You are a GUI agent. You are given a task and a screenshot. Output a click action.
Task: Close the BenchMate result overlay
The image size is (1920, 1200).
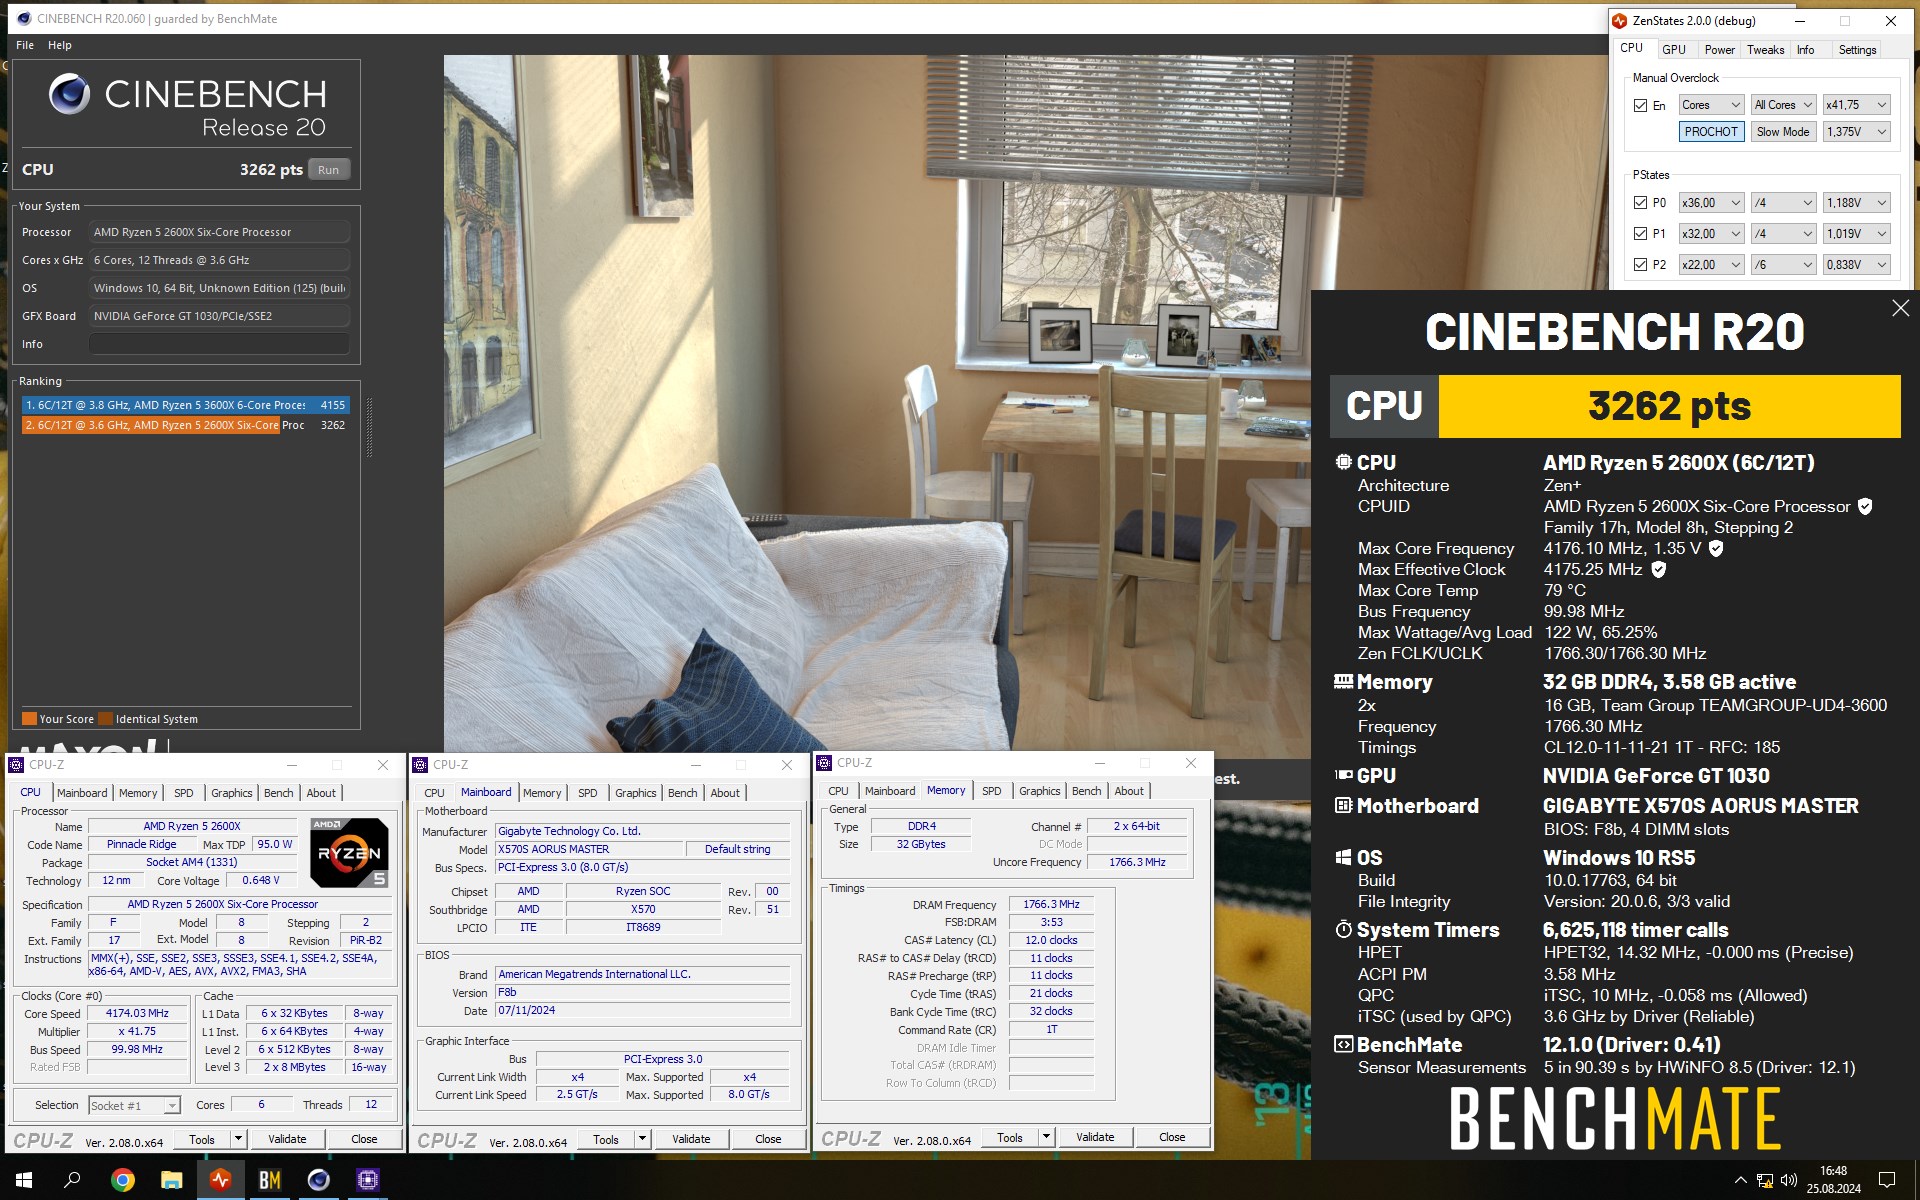(1900, 309)
